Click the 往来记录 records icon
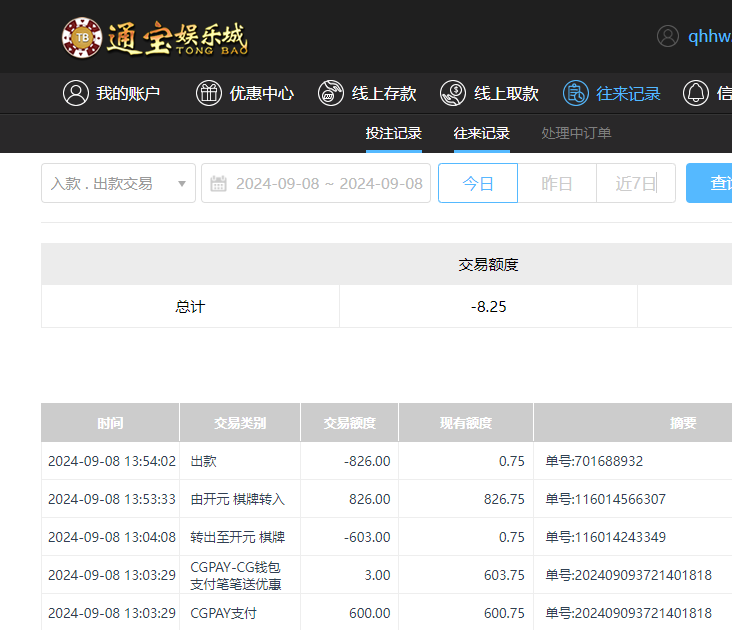 point(575,93)
